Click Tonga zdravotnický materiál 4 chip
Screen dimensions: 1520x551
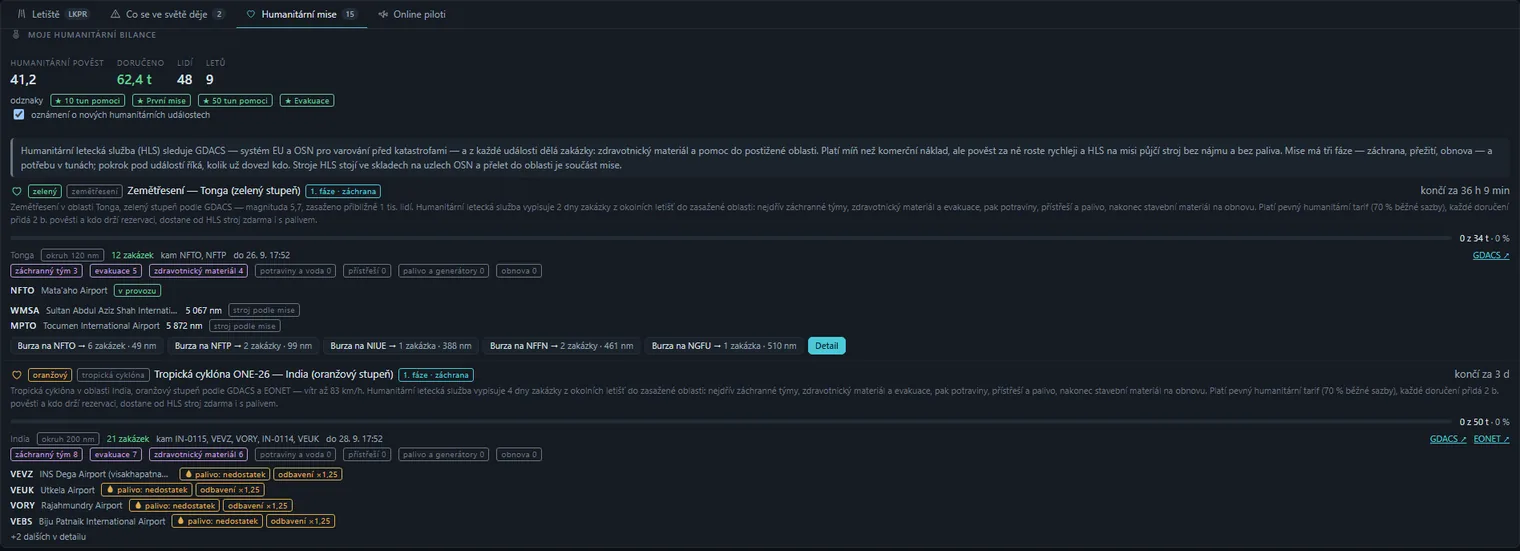click(199, 271)
